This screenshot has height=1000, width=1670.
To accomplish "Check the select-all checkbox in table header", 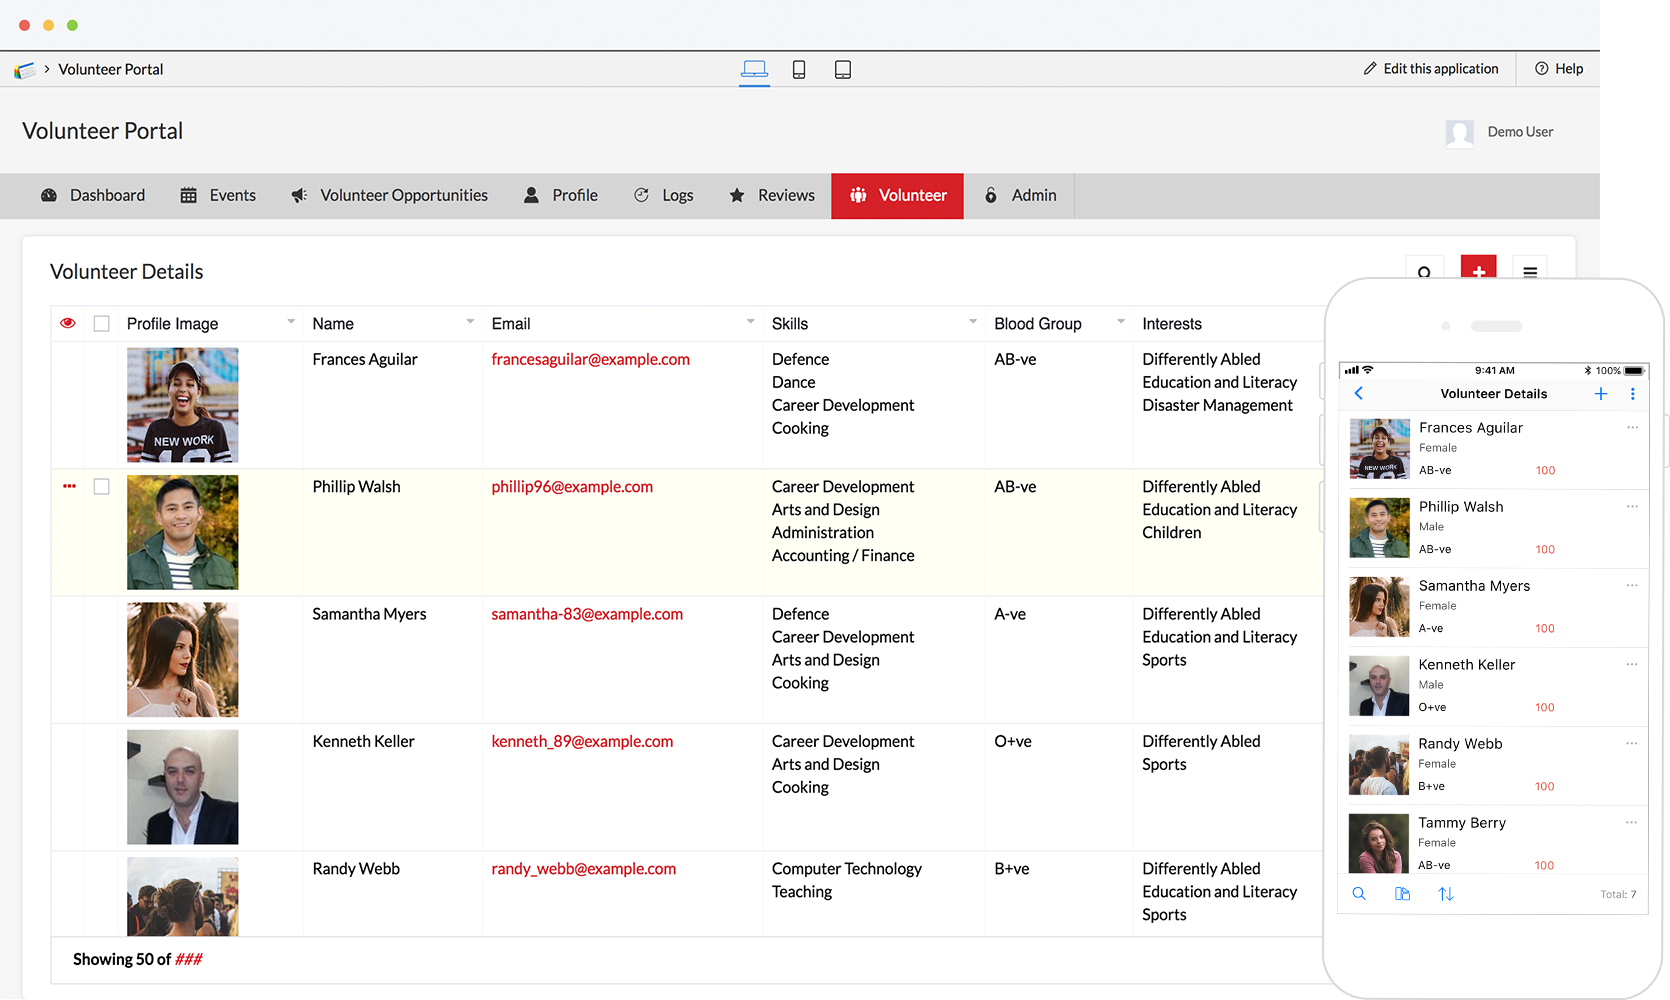I will [101, 323].
